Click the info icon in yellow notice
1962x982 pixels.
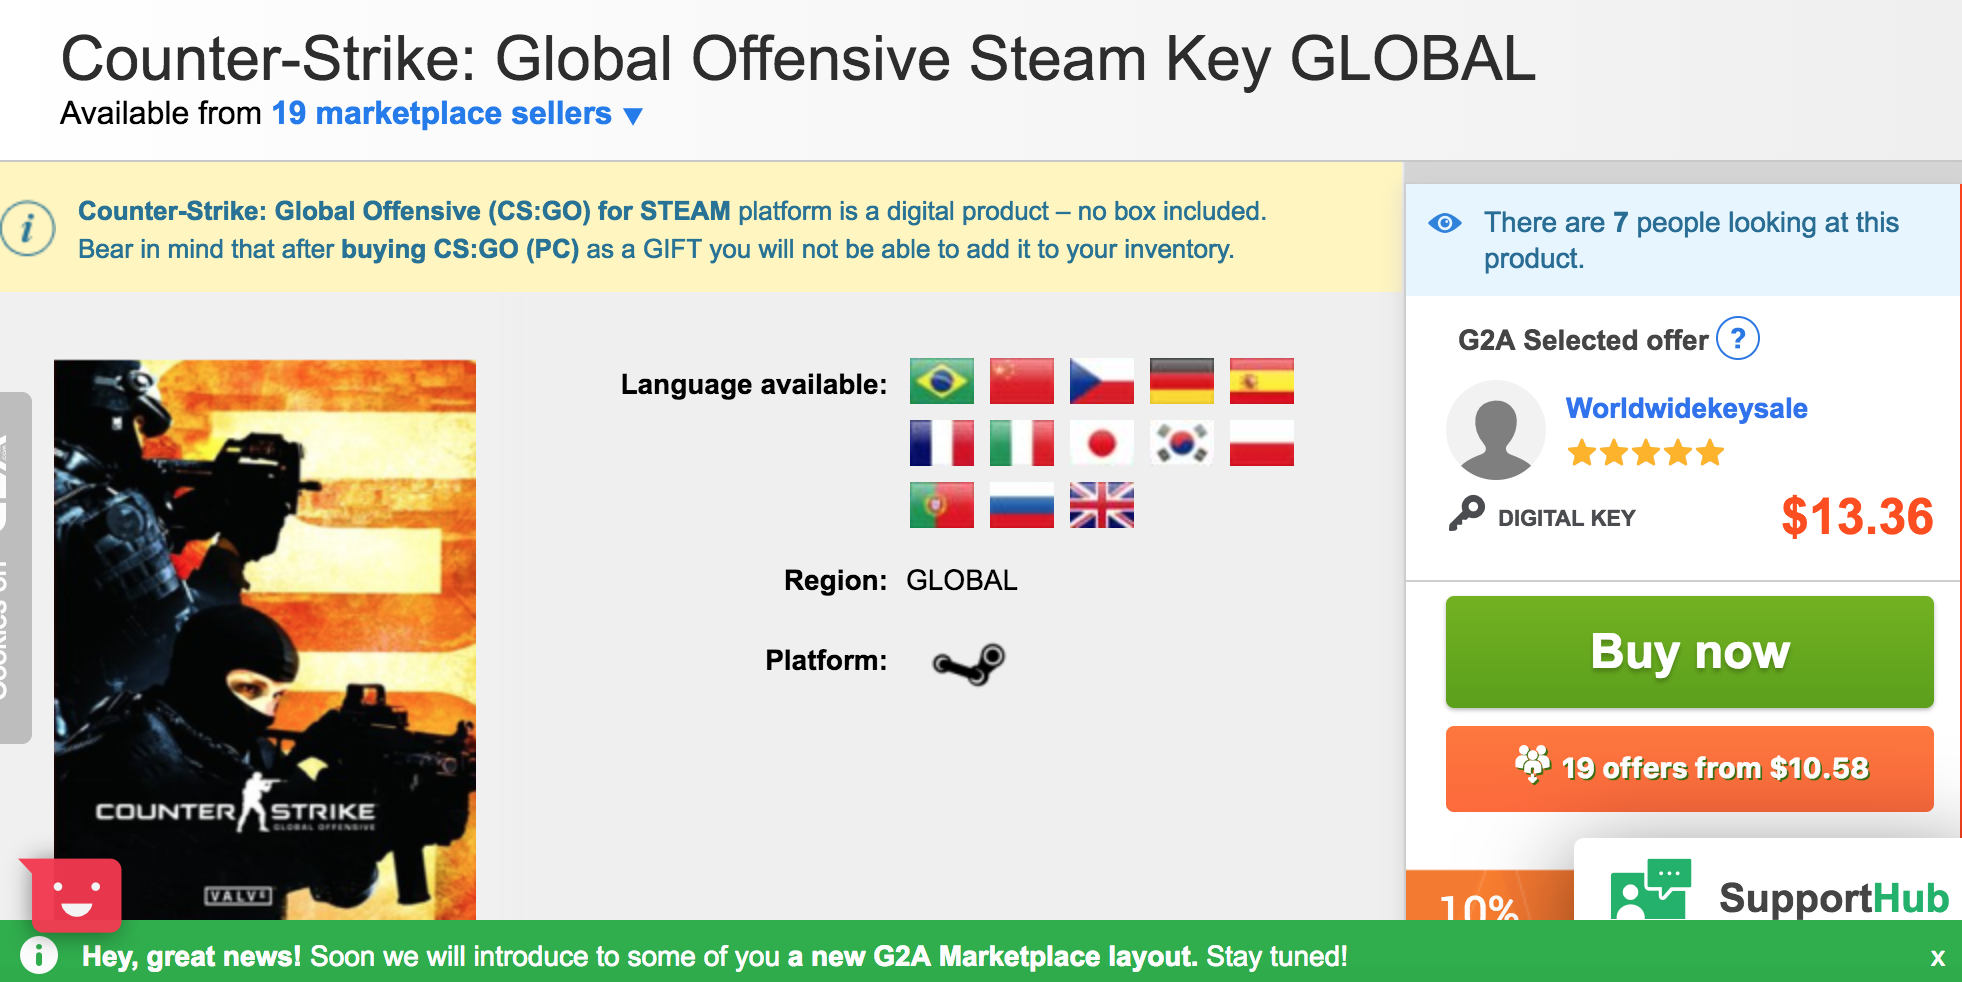26,229
